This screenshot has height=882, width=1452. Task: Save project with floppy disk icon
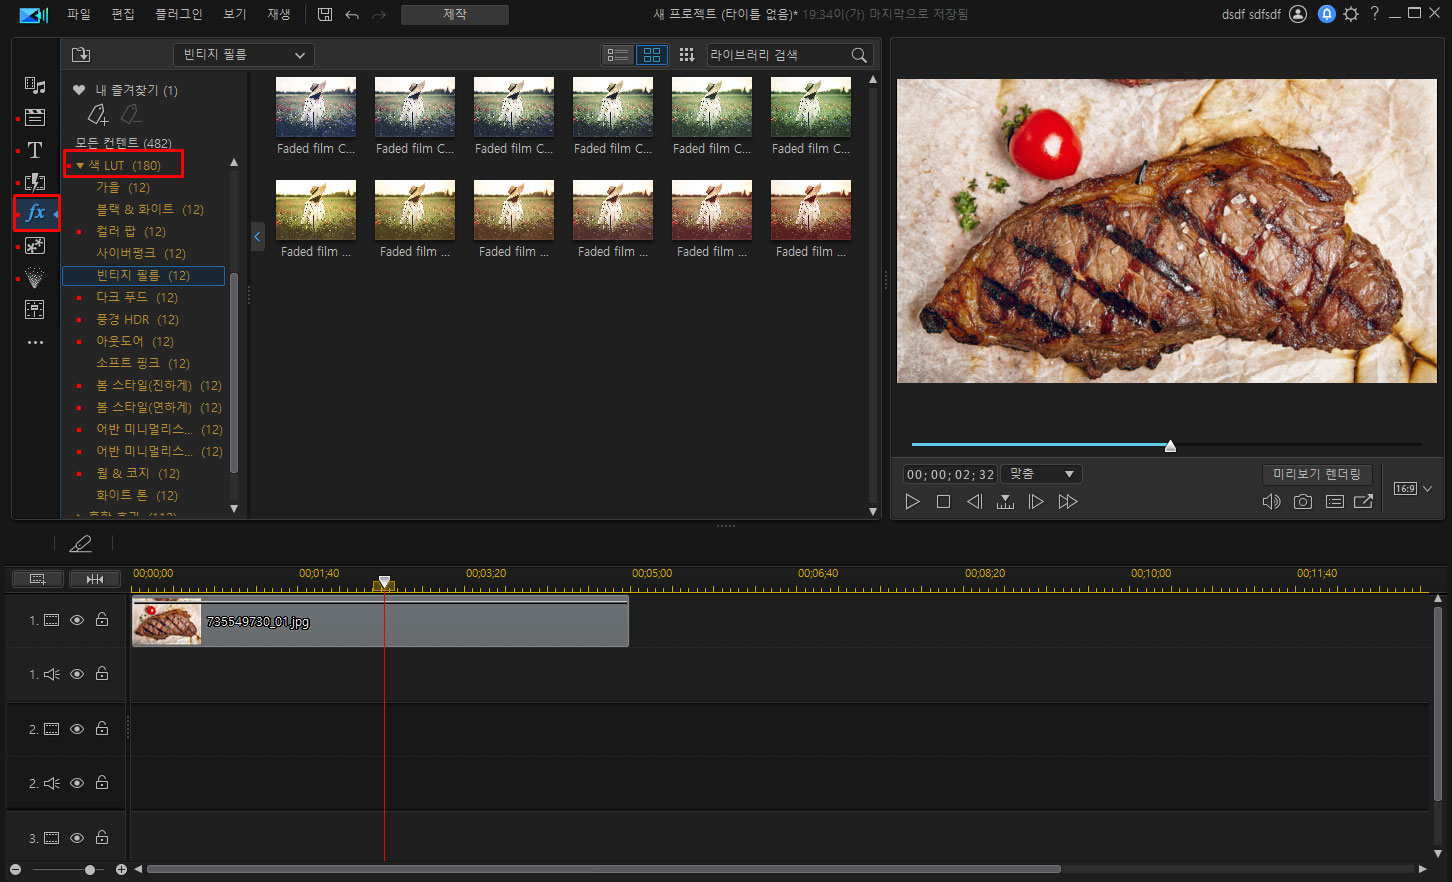point(325,14)
